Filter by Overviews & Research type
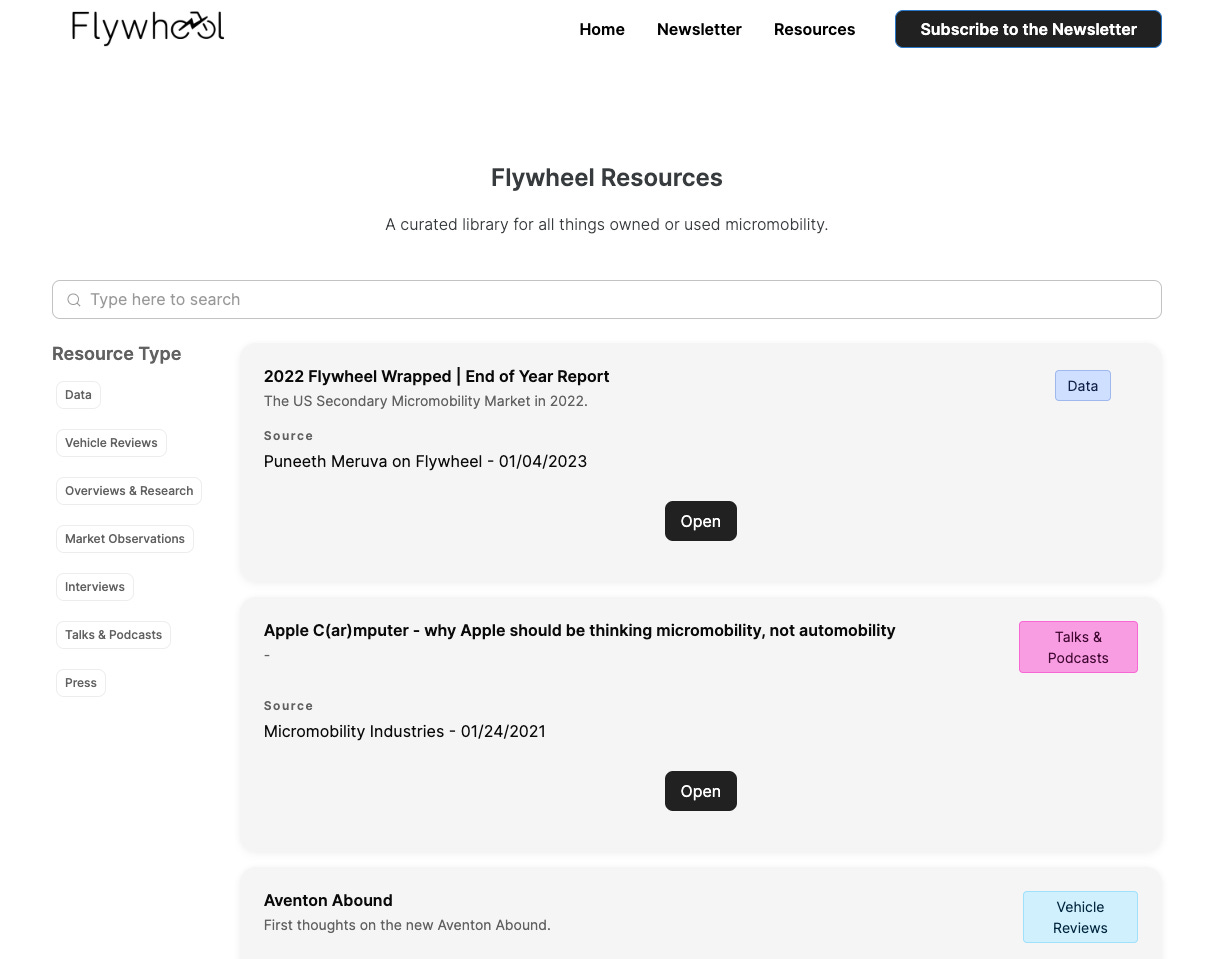Viewport: 1219px width, 959px height. 129,491
